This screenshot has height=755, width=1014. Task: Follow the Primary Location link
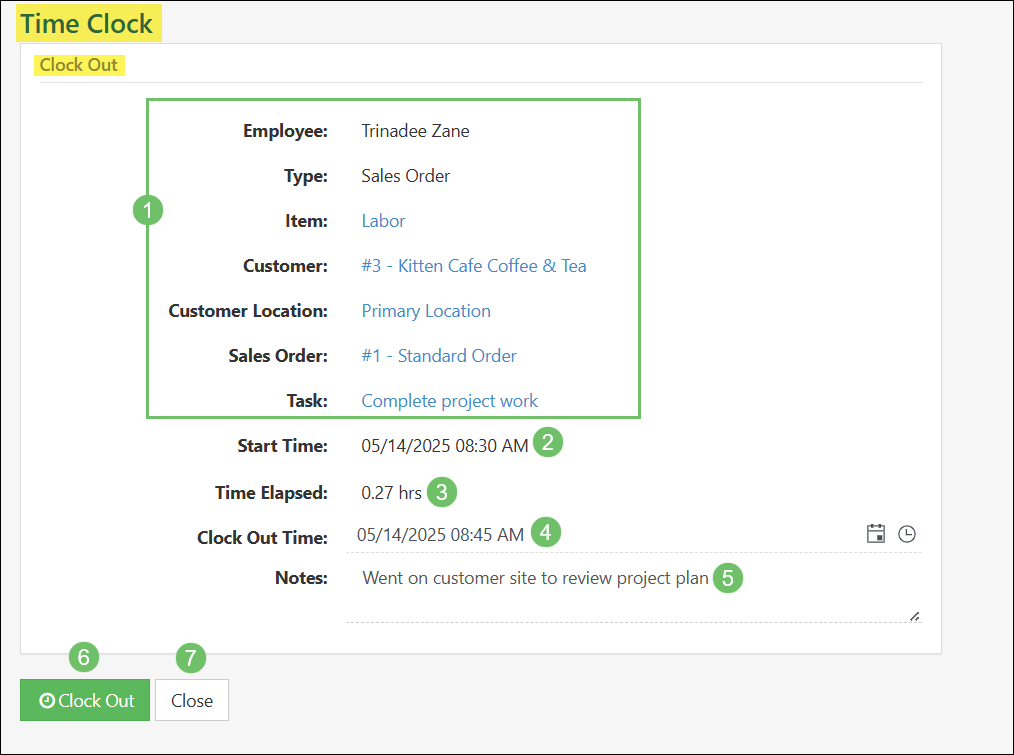tap(426, 311)
